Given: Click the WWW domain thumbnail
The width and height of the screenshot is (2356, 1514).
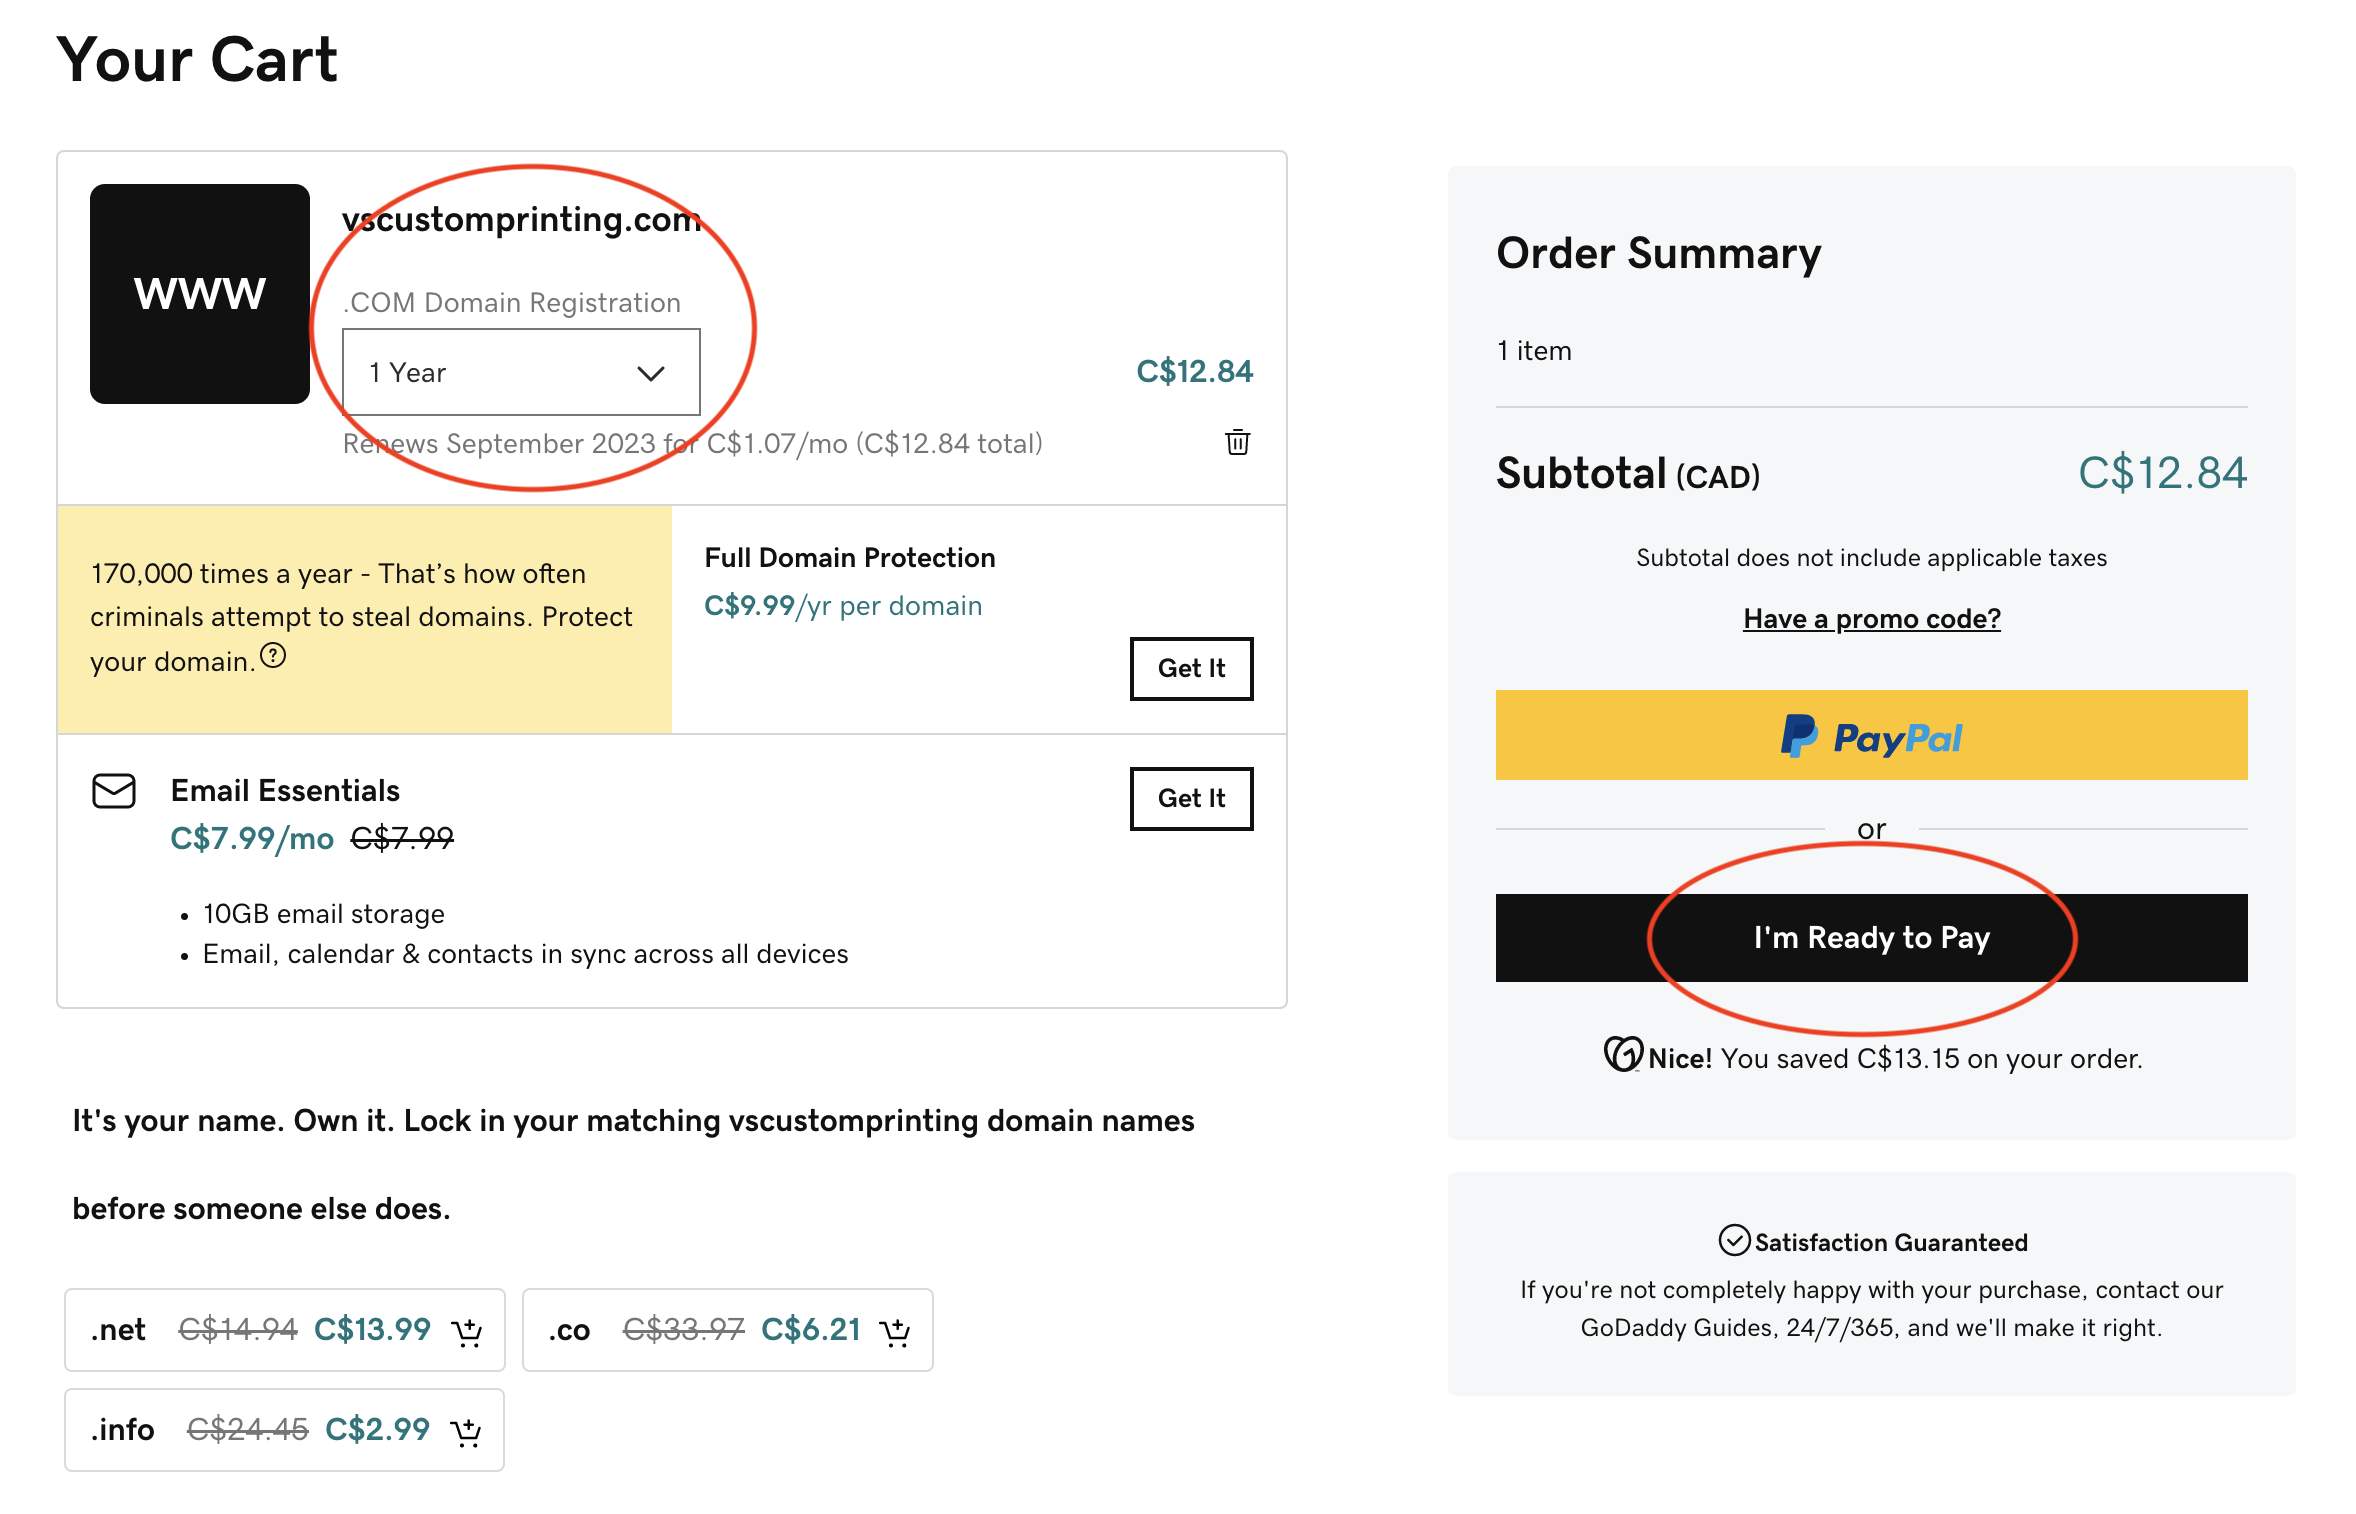Looking at the screenshot, I should 200,294.
